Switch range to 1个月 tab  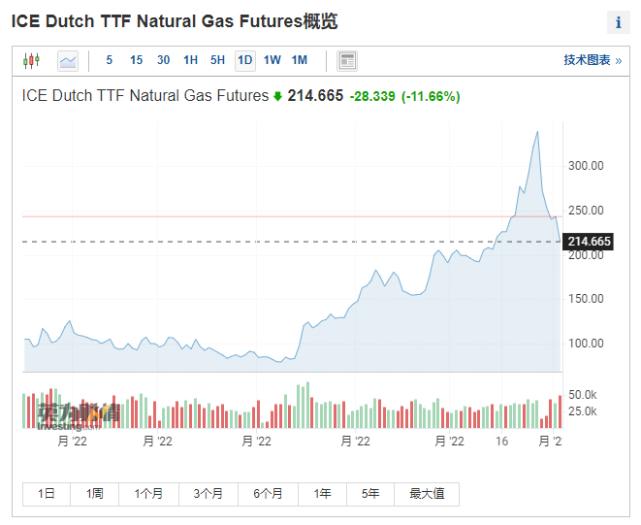(x=149, y=493)
